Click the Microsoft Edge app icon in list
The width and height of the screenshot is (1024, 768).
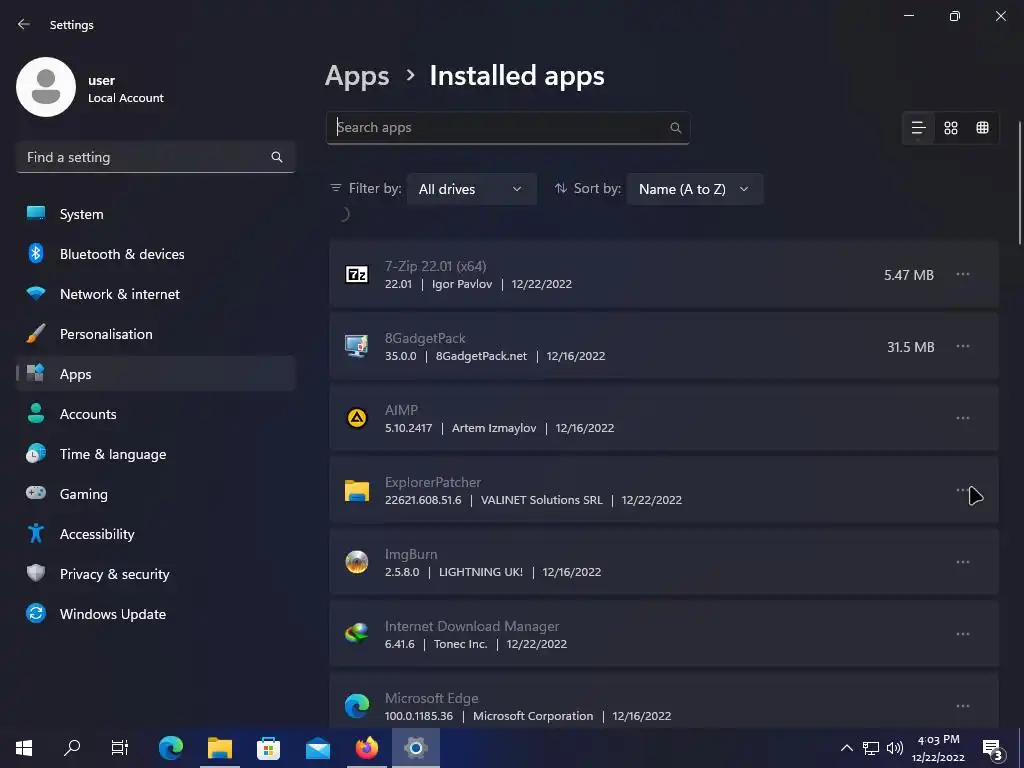(x=357, y=706)
